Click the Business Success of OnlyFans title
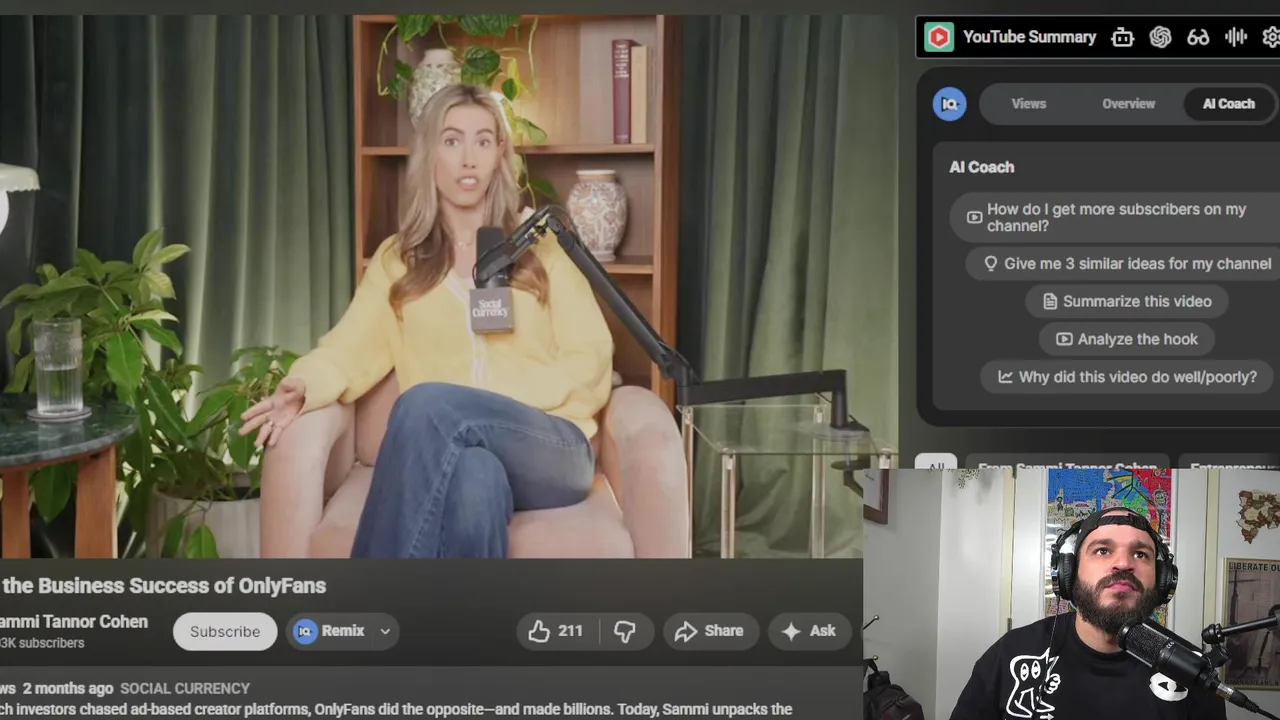The height and width of the screenshot is (720, 1280). tap(163, 586)
